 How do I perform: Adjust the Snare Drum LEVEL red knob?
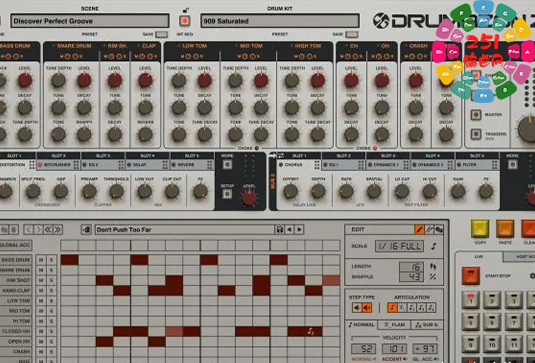tap(84, 80)
